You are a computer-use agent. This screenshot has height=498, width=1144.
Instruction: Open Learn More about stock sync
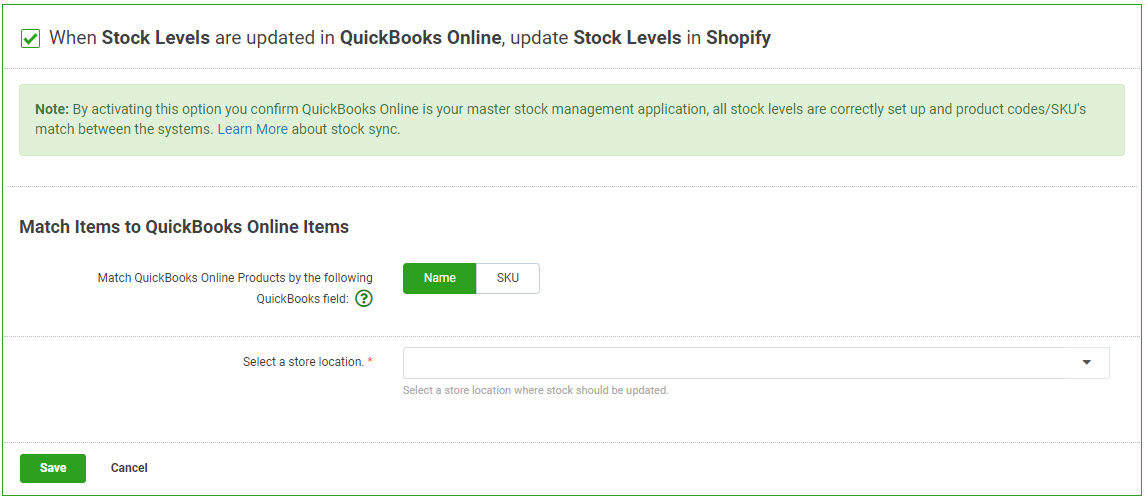coord(252,130)
